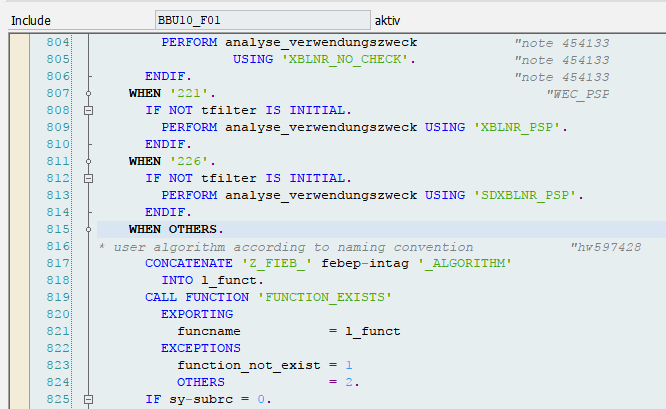Image resolution: width=666 pixels, height=409 pixels.
Task: Collapse the IF block at line 812
Action: 88,178
